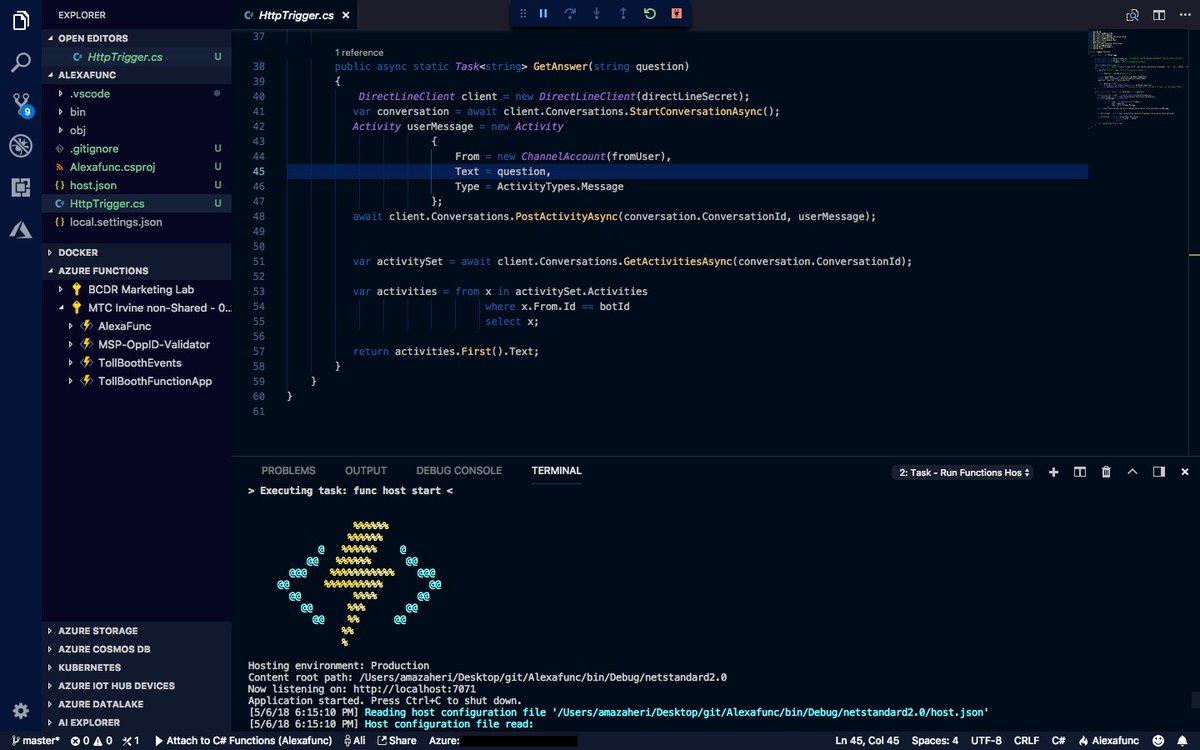The width and height of the screenshot is (1200, 750).
Task: Open the Search view in activity bar
Action: pos(21,63)
